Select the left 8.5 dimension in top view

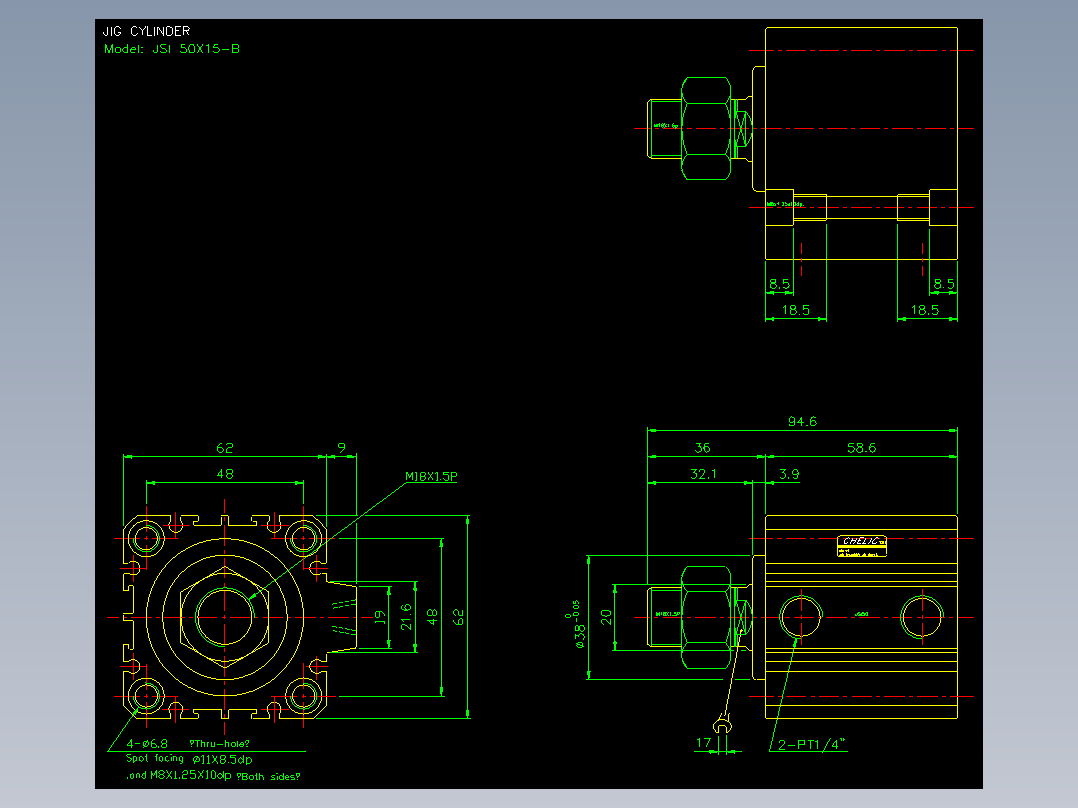[780, 284]
